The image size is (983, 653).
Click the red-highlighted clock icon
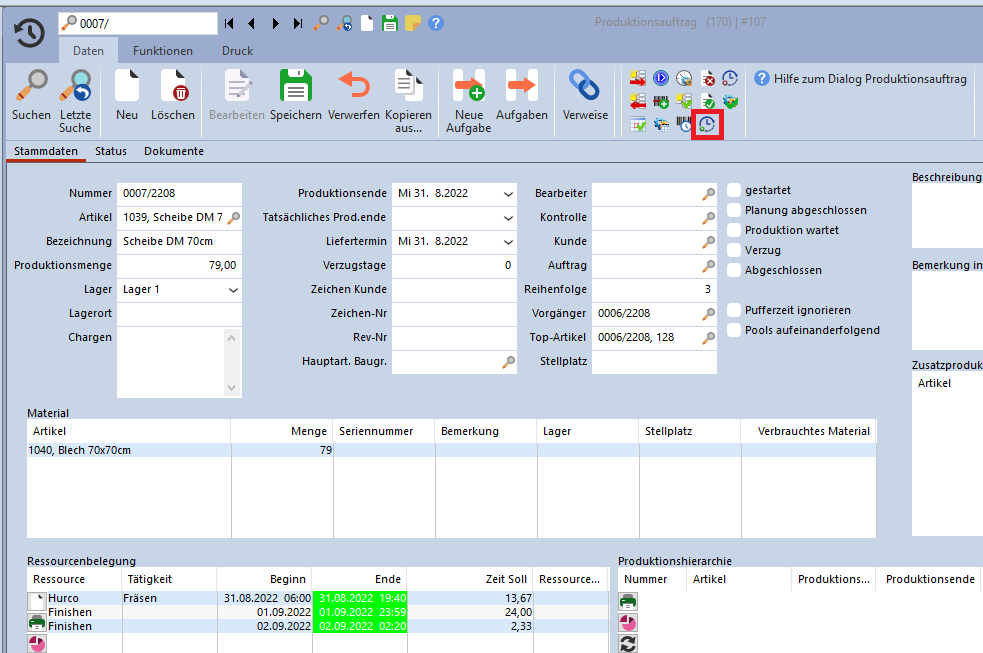707,125
